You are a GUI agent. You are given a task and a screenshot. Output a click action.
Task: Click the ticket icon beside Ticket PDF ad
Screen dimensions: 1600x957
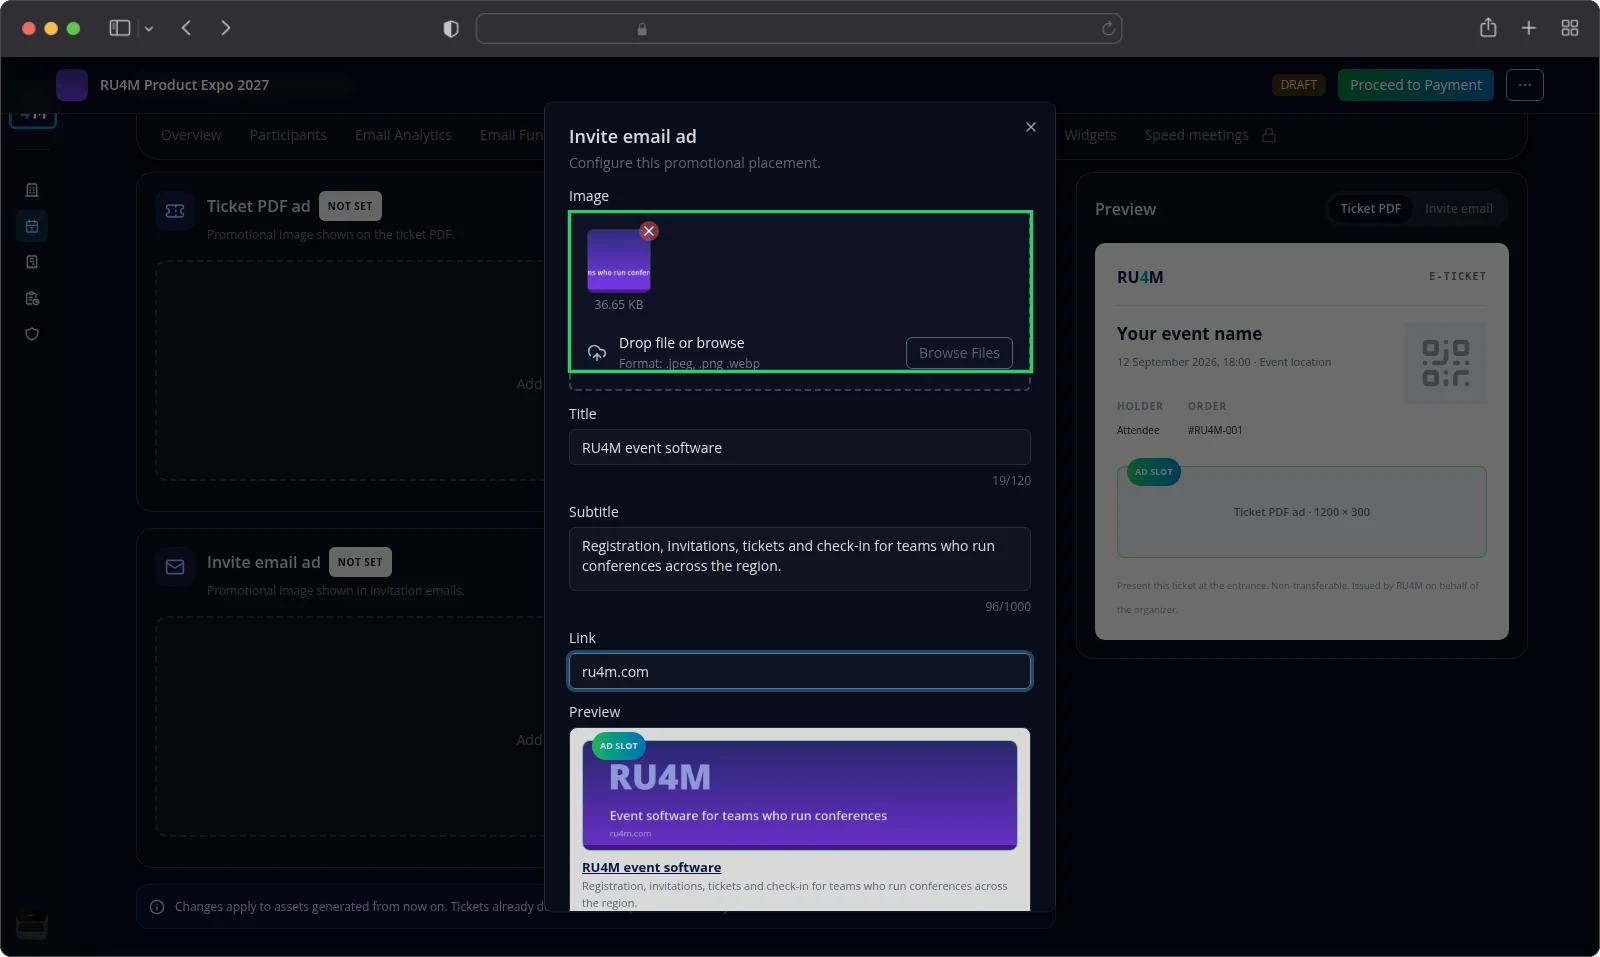point(175,211)
